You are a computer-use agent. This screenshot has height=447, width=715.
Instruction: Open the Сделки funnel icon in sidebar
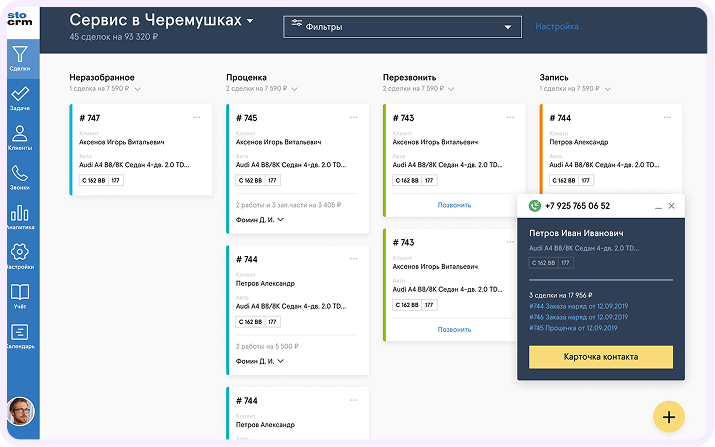[x=20, y=54]
